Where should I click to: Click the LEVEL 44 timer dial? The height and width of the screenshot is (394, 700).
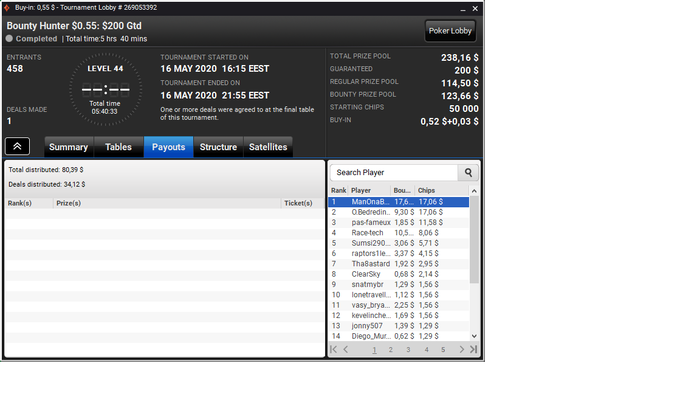105,89
